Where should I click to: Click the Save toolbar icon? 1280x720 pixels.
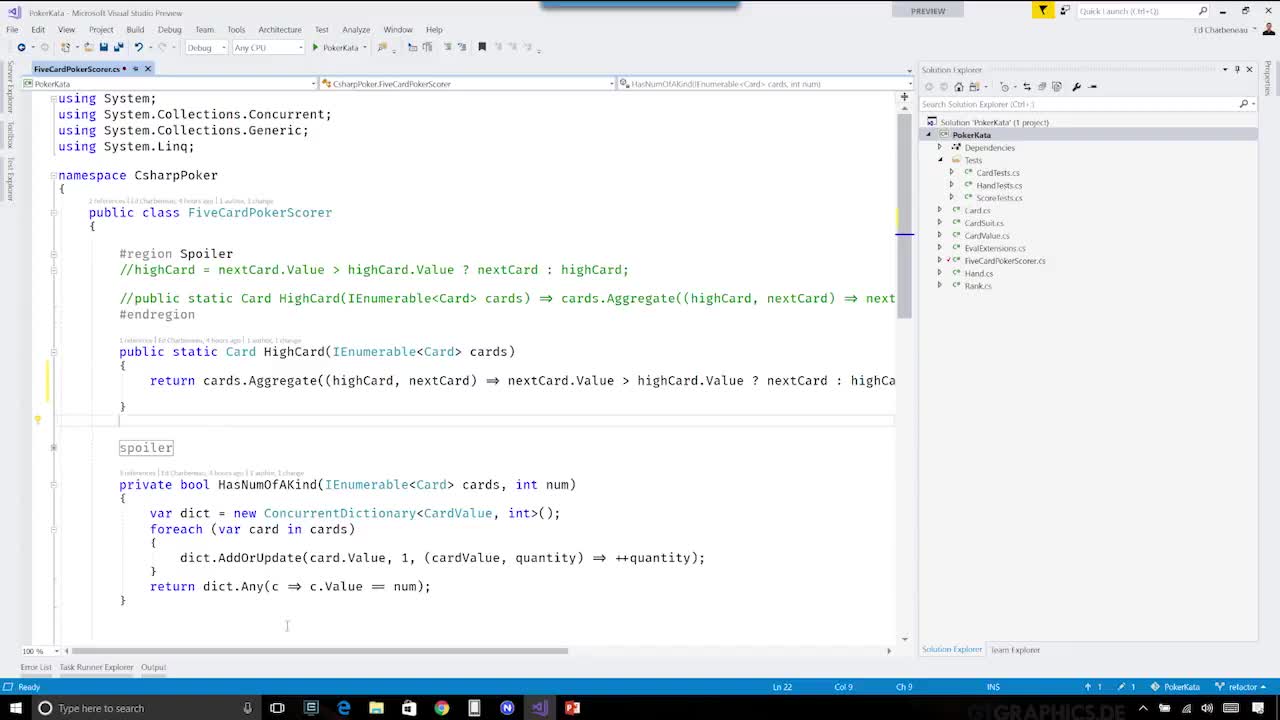[x=104, y=47]
